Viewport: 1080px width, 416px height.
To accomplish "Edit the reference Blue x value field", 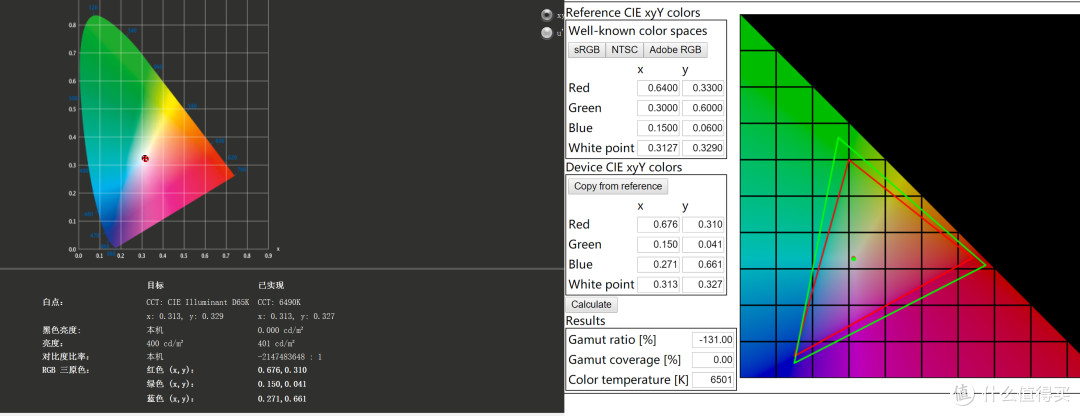I will click(x=658, y=128).
